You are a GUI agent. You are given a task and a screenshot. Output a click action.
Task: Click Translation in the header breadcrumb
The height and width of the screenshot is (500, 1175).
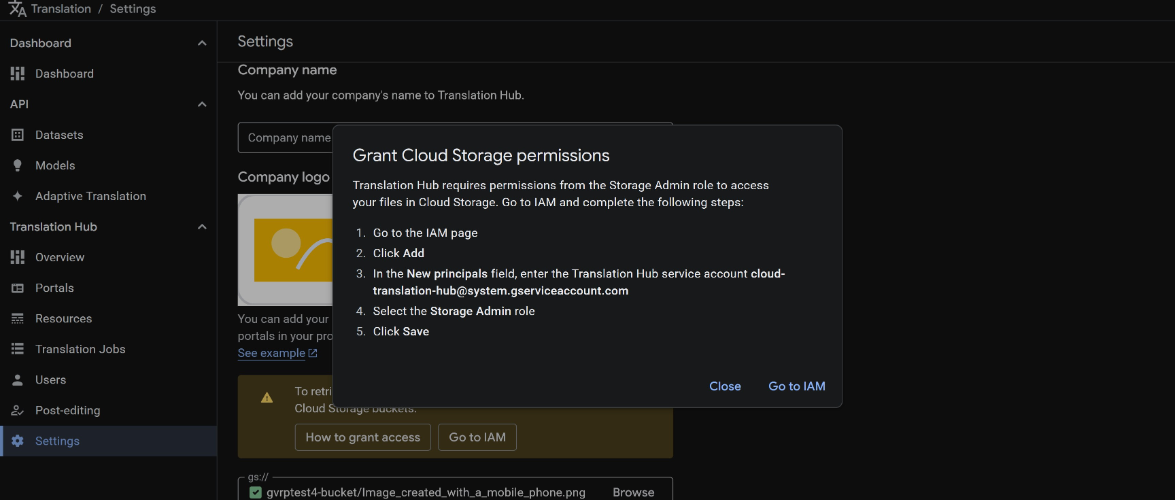click(61, 9)
